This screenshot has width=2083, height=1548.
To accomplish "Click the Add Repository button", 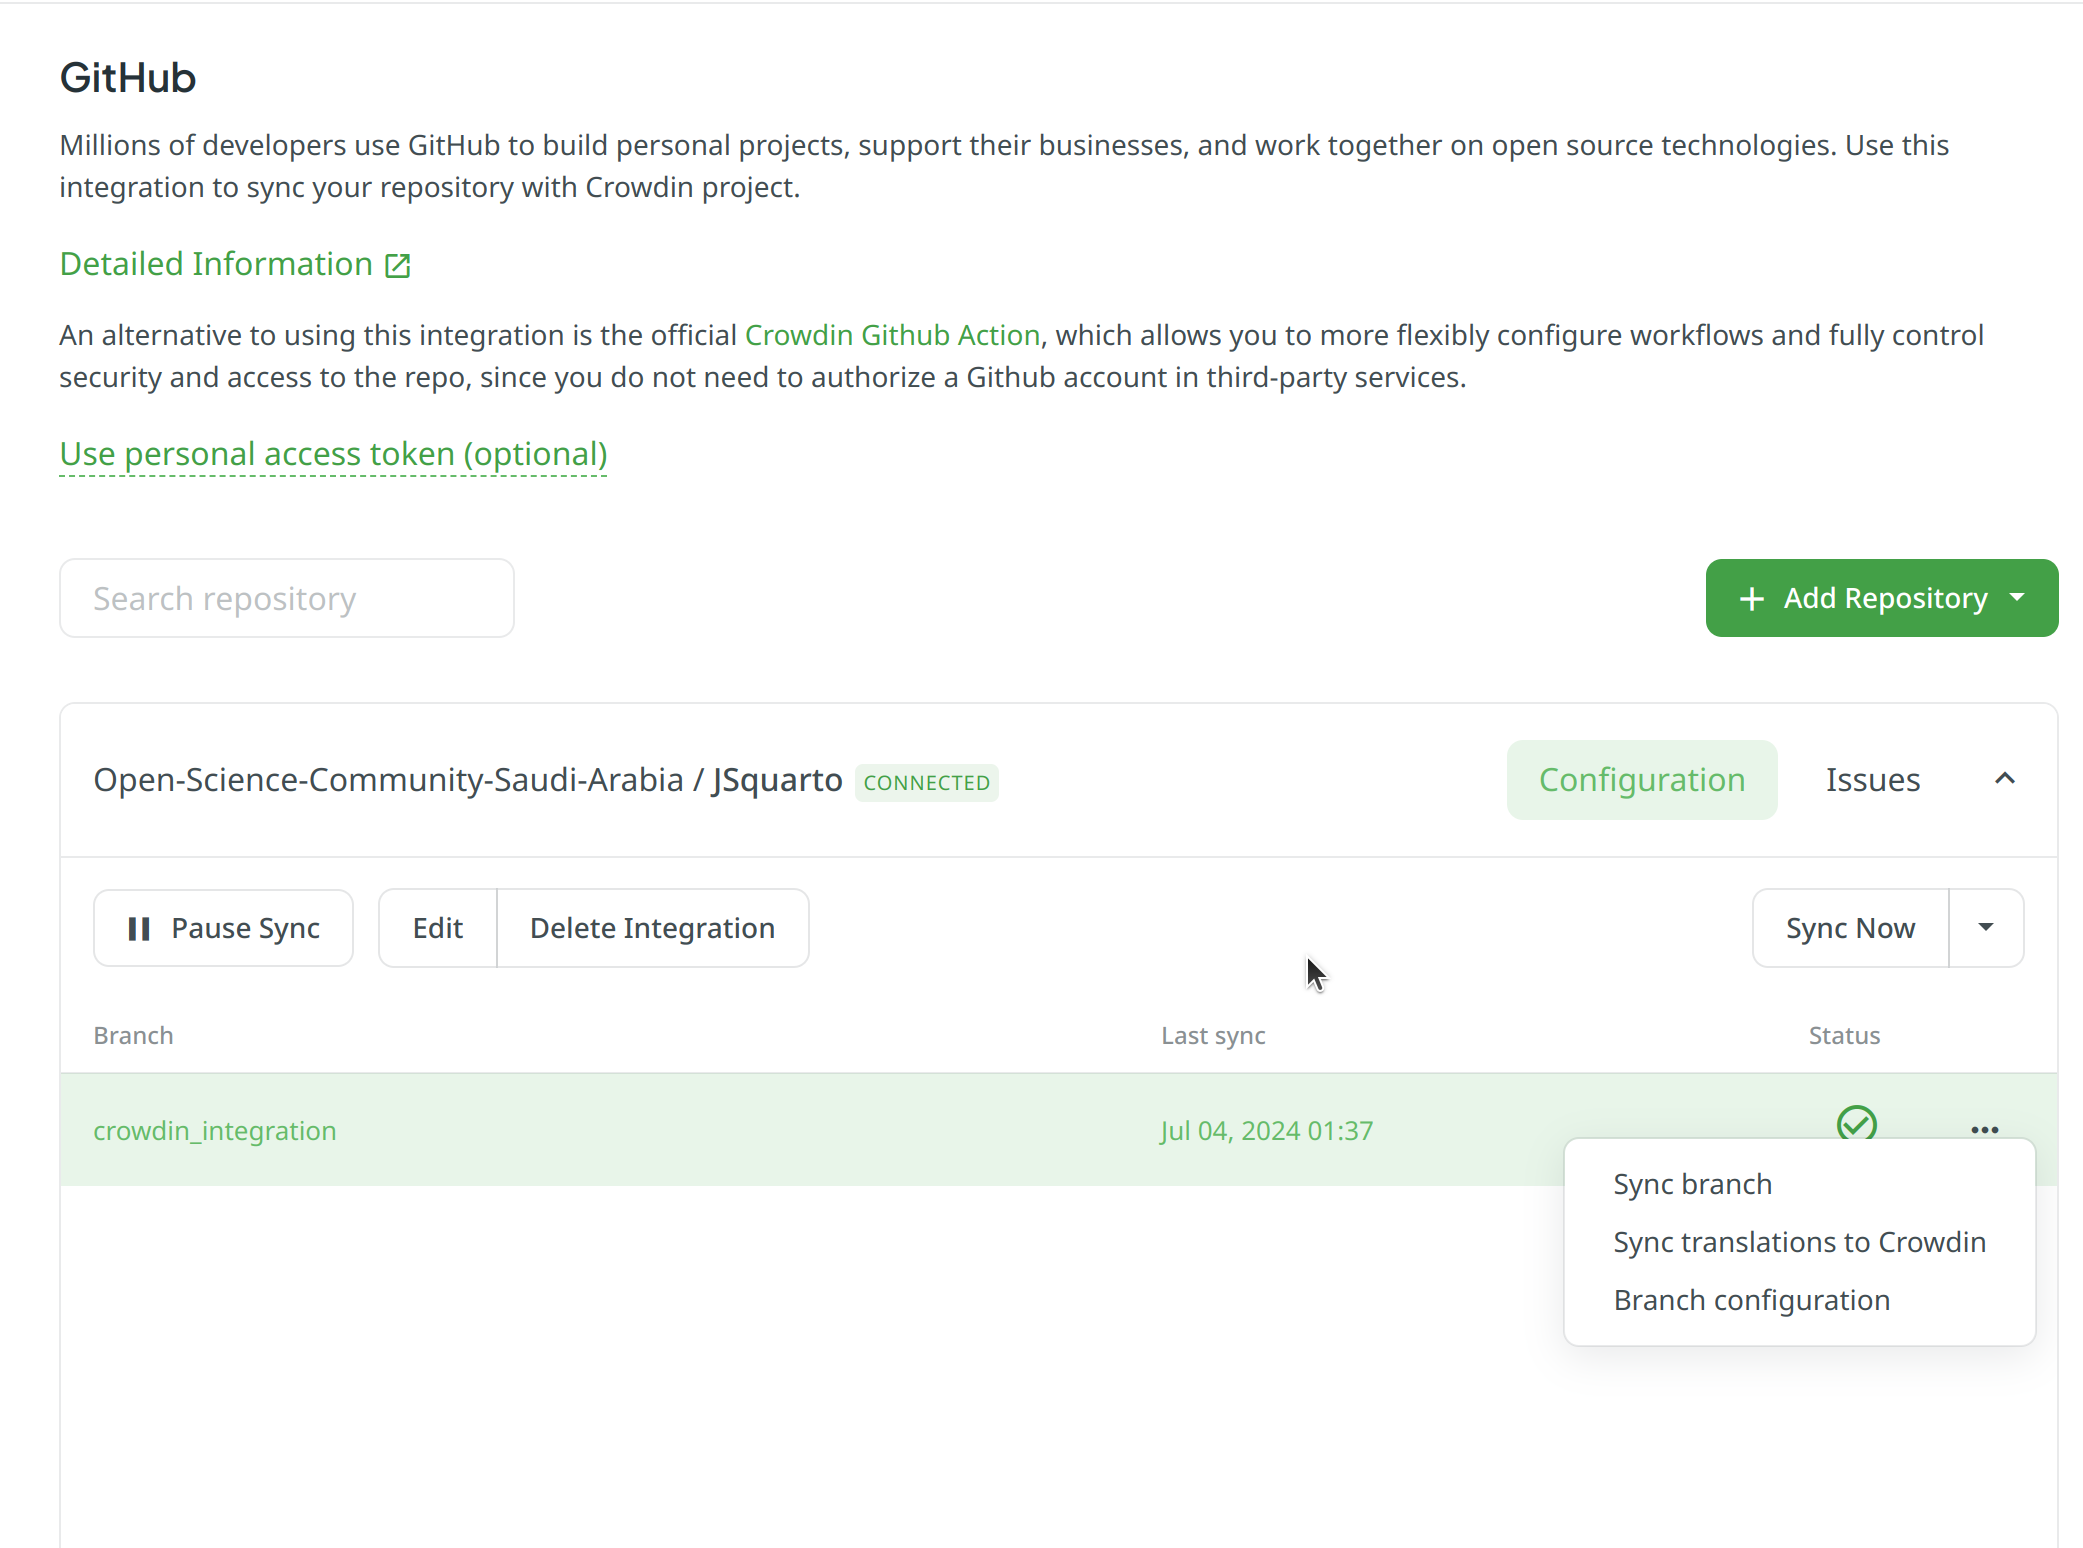I will [1881, 598].
